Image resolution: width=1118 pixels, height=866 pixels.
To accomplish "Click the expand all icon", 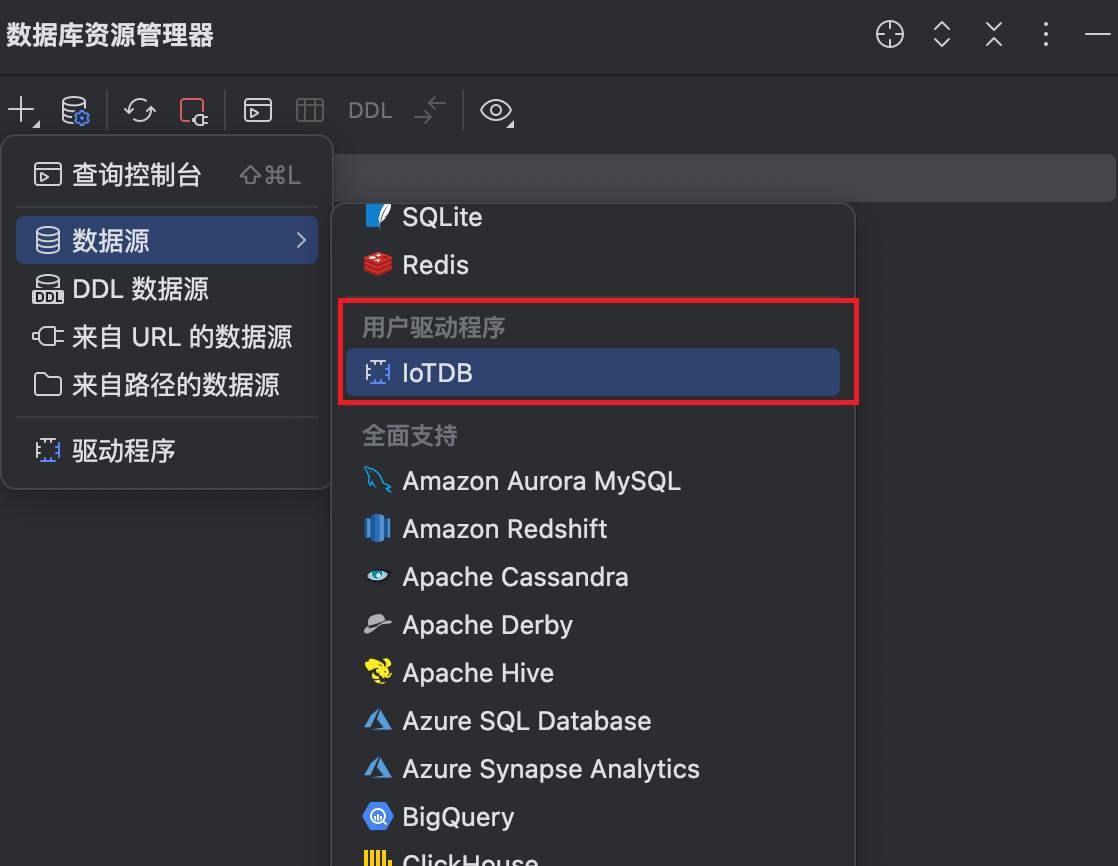I will tap(941, 35).
